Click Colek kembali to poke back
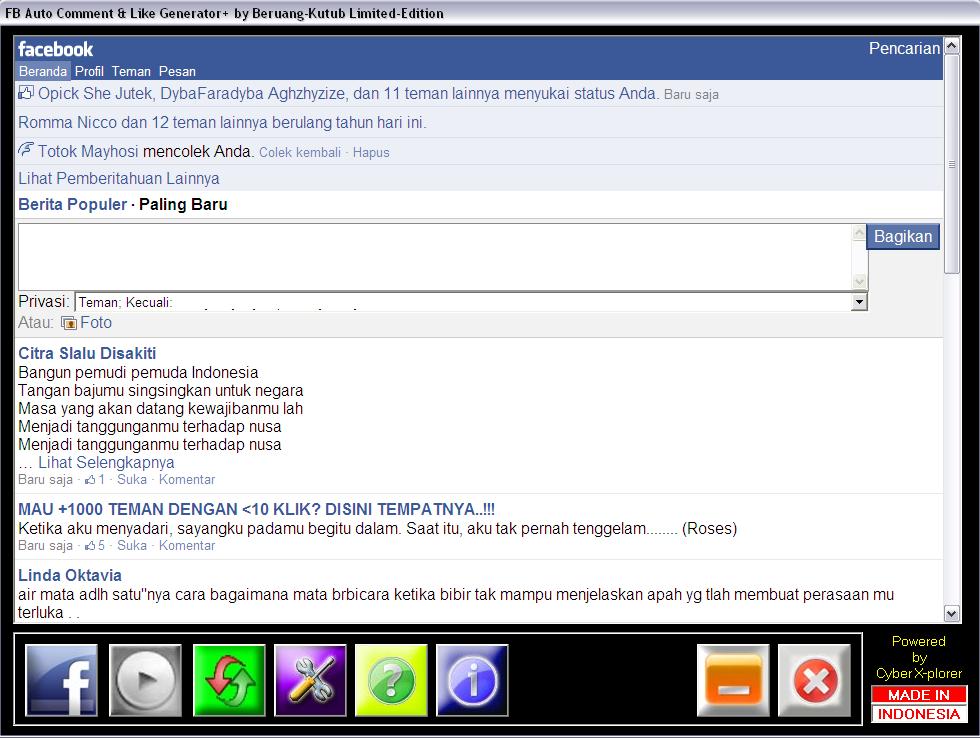The height and width of the screenshot is (738, 980). pyautogui.click(x=300, y=152)
